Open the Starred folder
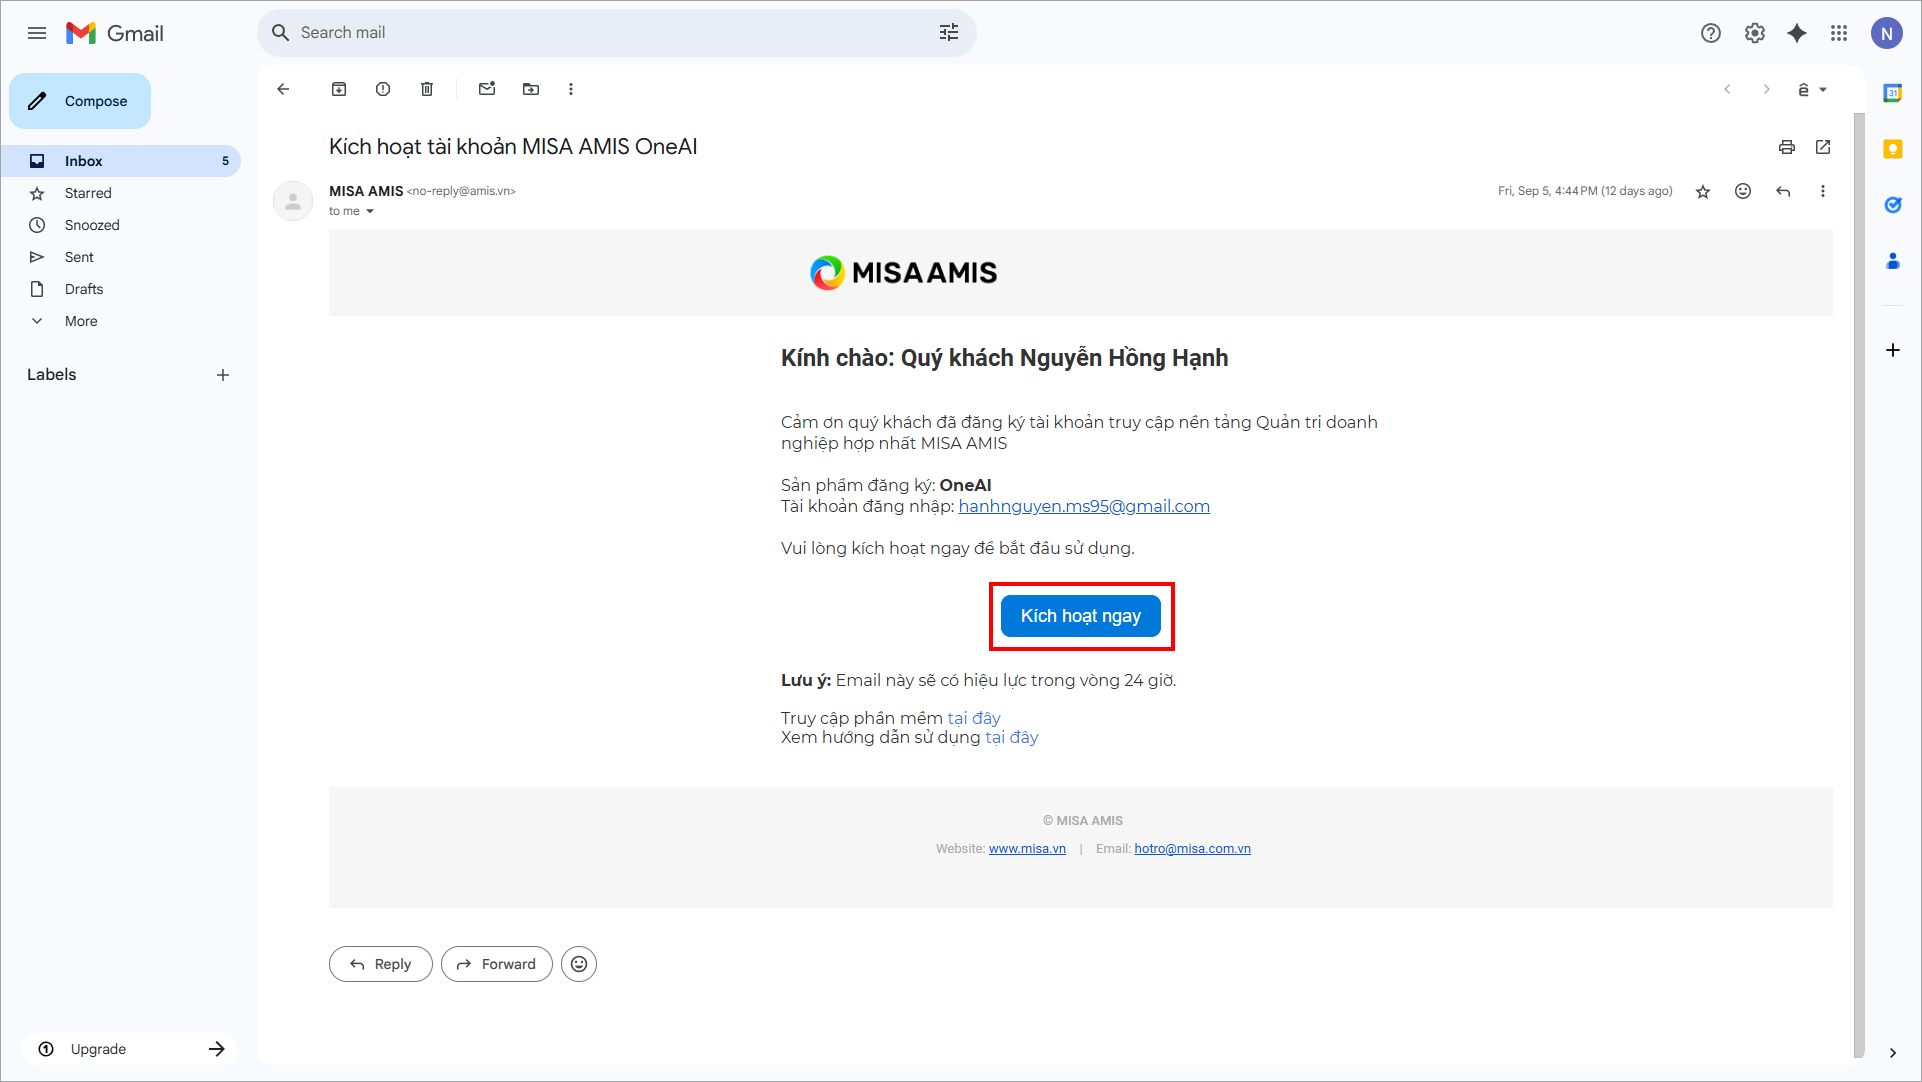 88,193
